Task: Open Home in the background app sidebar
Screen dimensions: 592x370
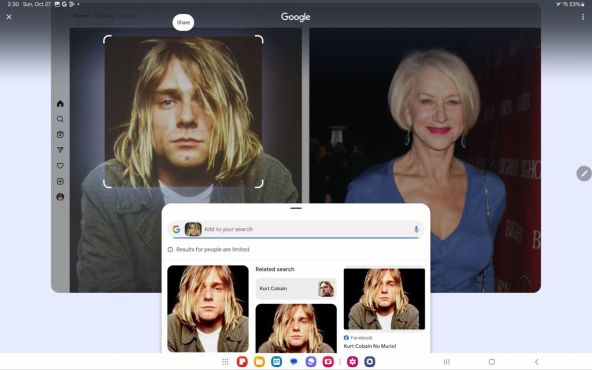Action: 60,103
